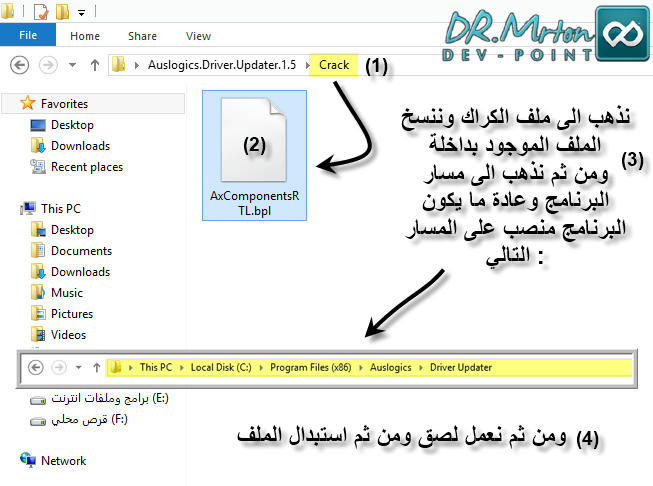Go back using the lower address bar arrow
Screen dimensions: 653x486
pos(35,367)
